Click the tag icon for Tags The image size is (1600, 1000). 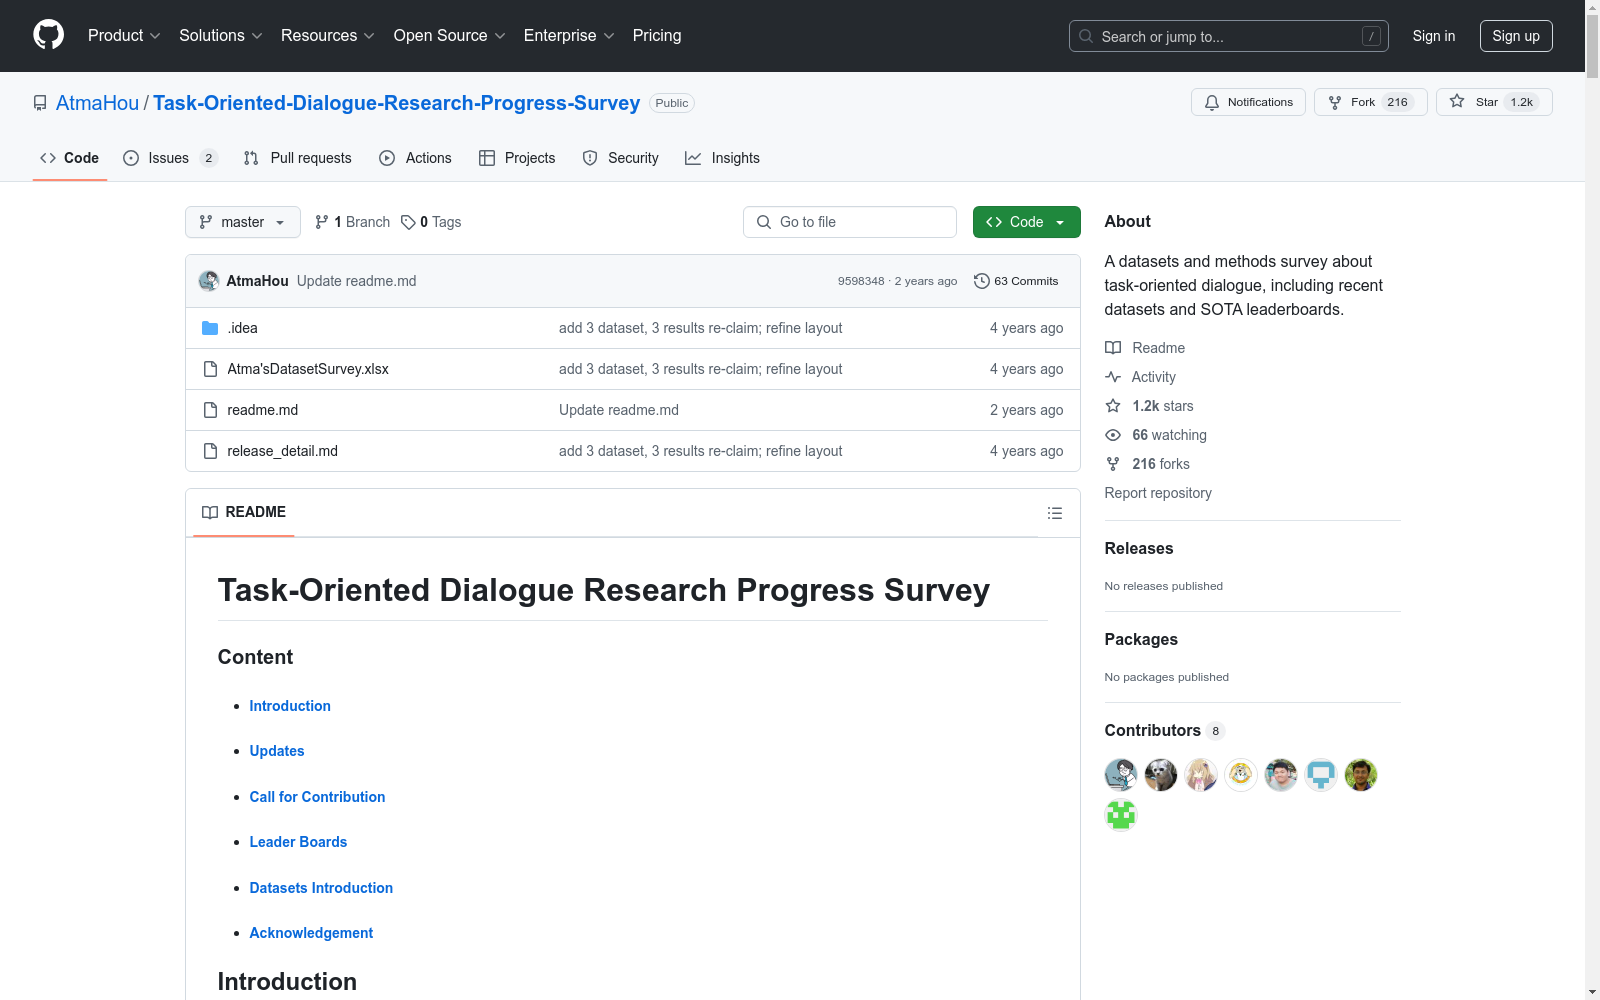point(408,222)
